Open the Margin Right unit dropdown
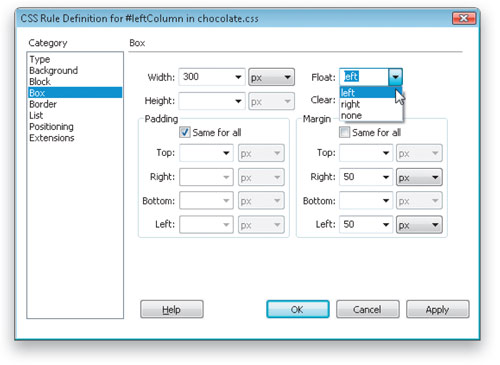500x365 pixels. (419, 177)
